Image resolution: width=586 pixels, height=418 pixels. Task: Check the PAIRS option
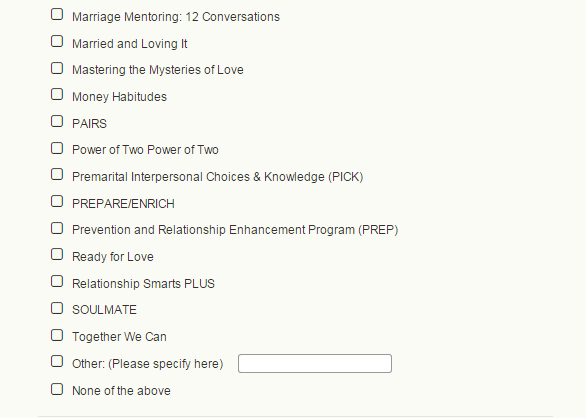point(57,122)
